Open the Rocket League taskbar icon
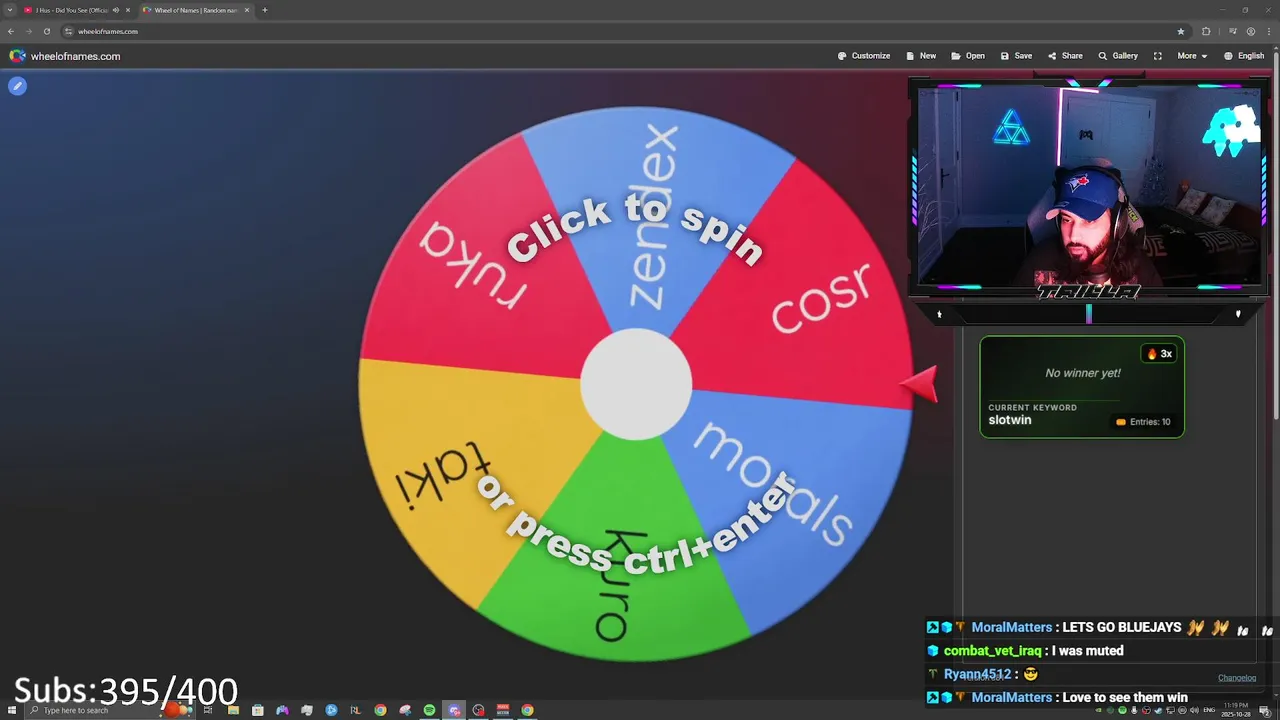Viewport: 1280px width, 720px height. tap(355, 710)
